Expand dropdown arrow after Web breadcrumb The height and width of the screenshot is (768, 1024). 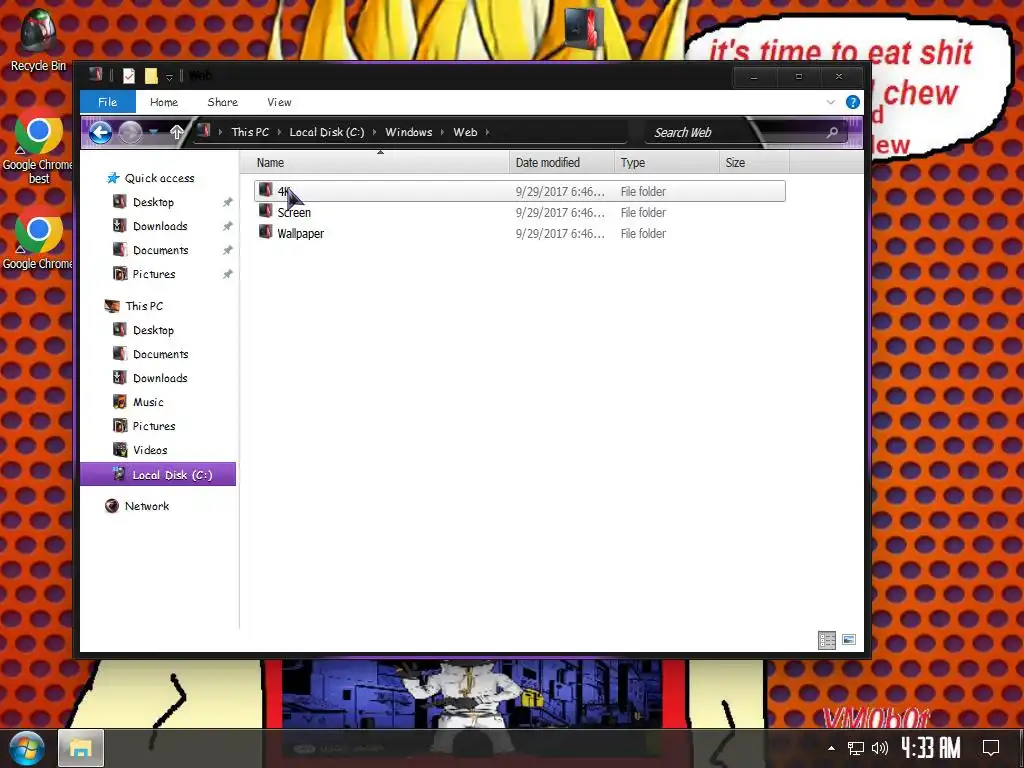pos(487,132)
